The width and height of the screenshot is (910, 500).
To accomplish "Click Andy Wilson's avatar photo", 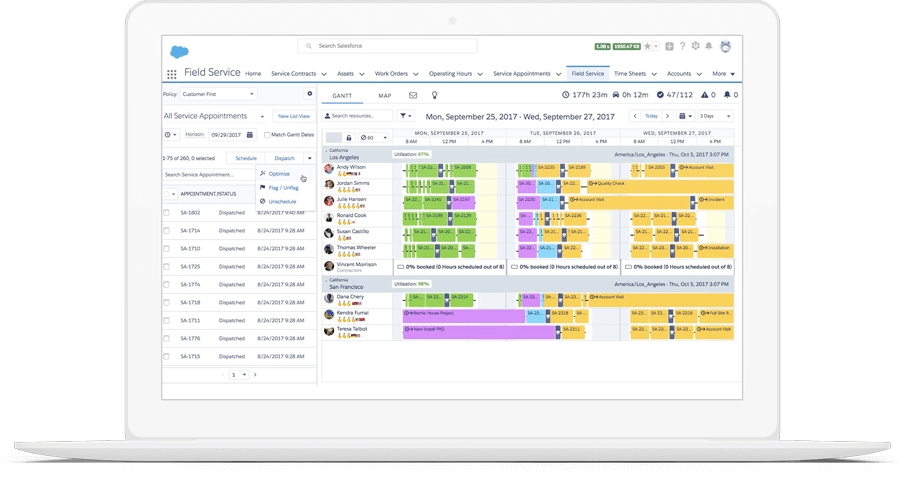I will coord(329,169).
